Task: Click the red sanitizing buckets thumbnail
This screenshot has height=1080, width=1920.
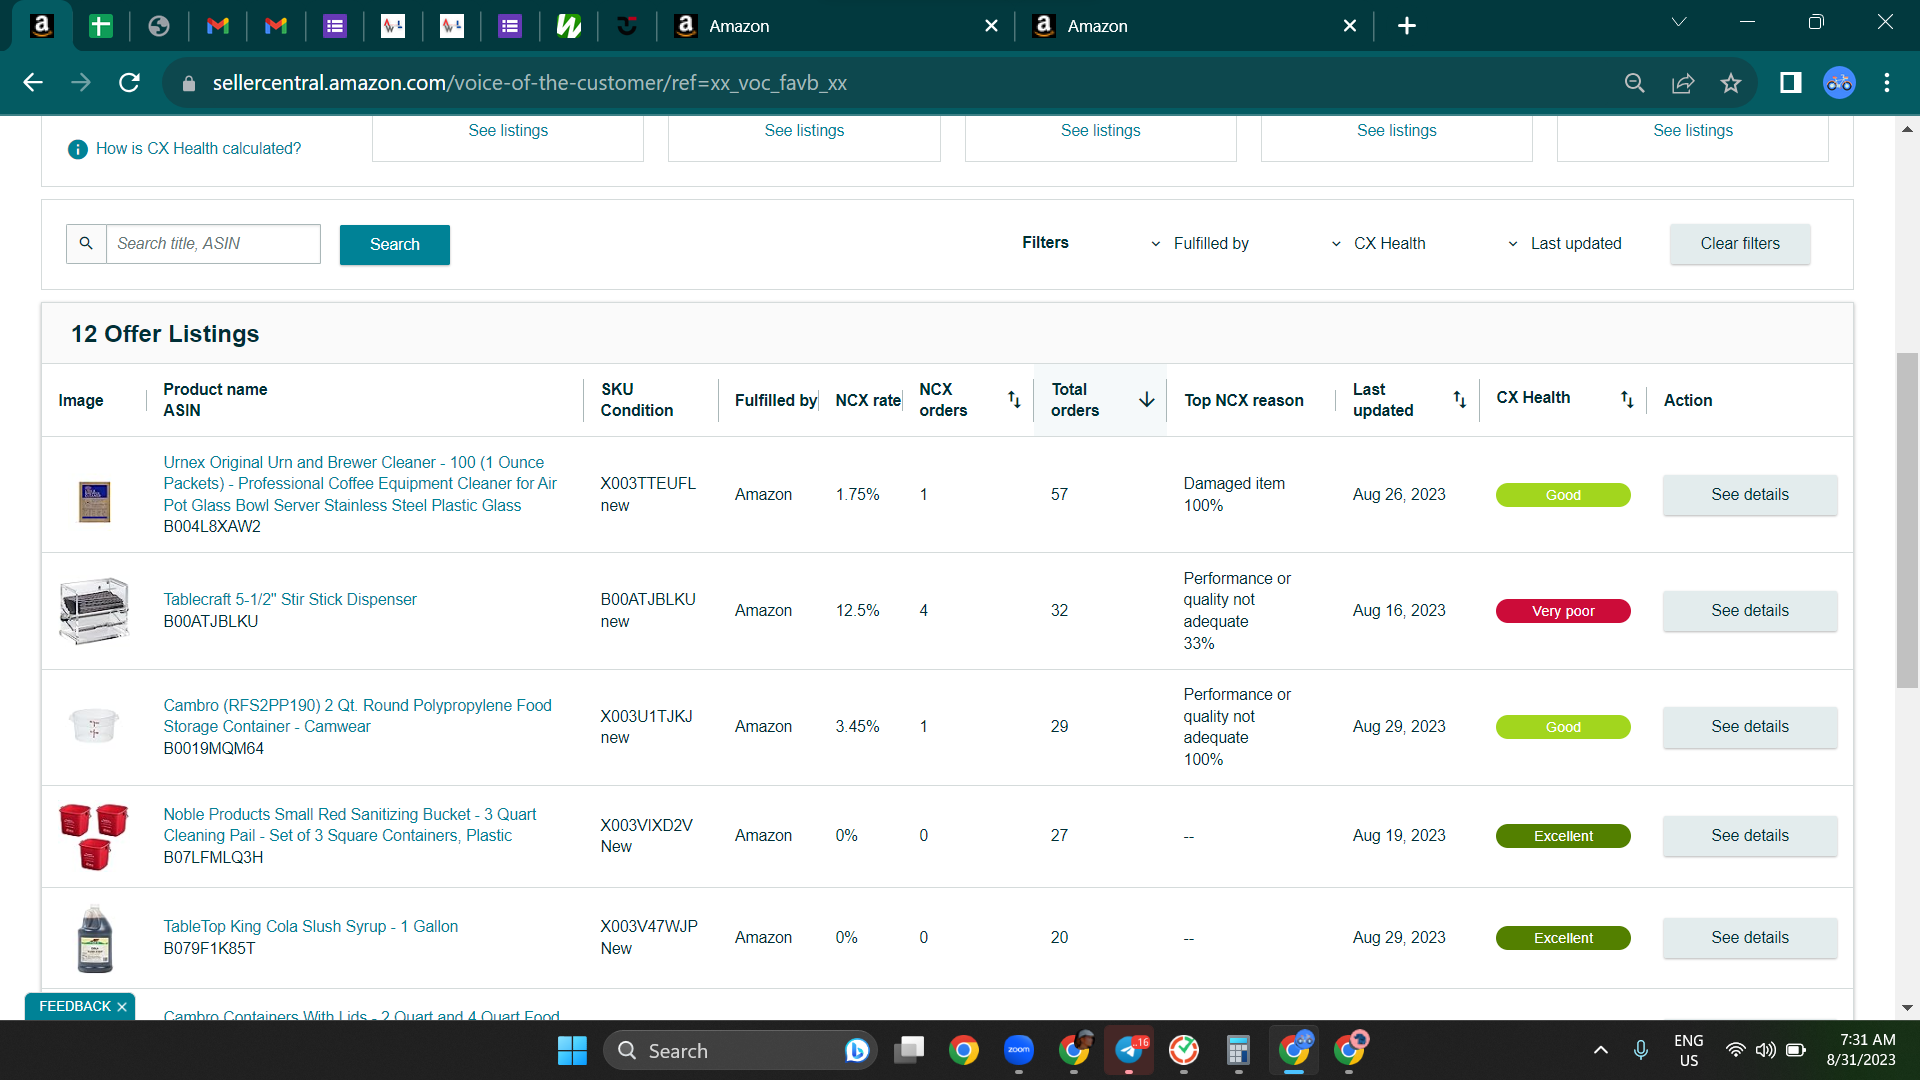Action: (94, 836)
